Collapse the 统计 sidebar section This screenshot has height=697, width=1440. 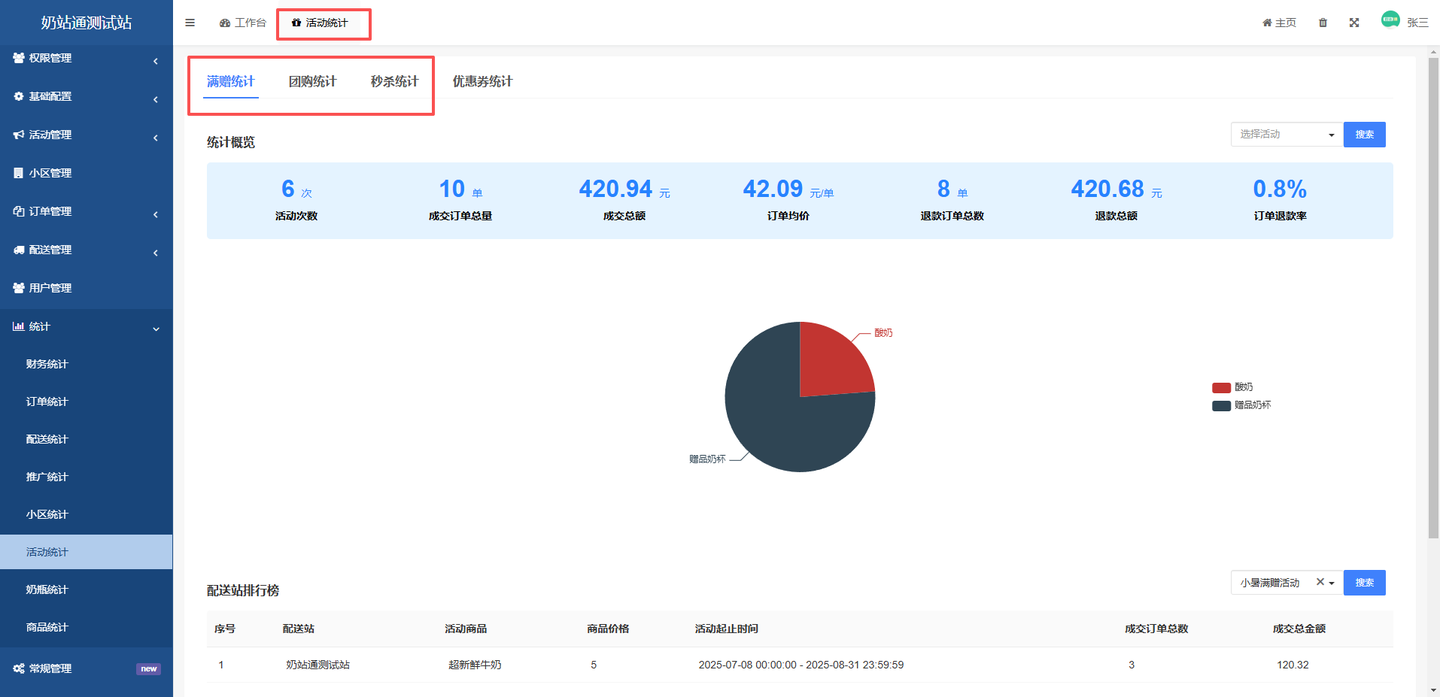86,327
